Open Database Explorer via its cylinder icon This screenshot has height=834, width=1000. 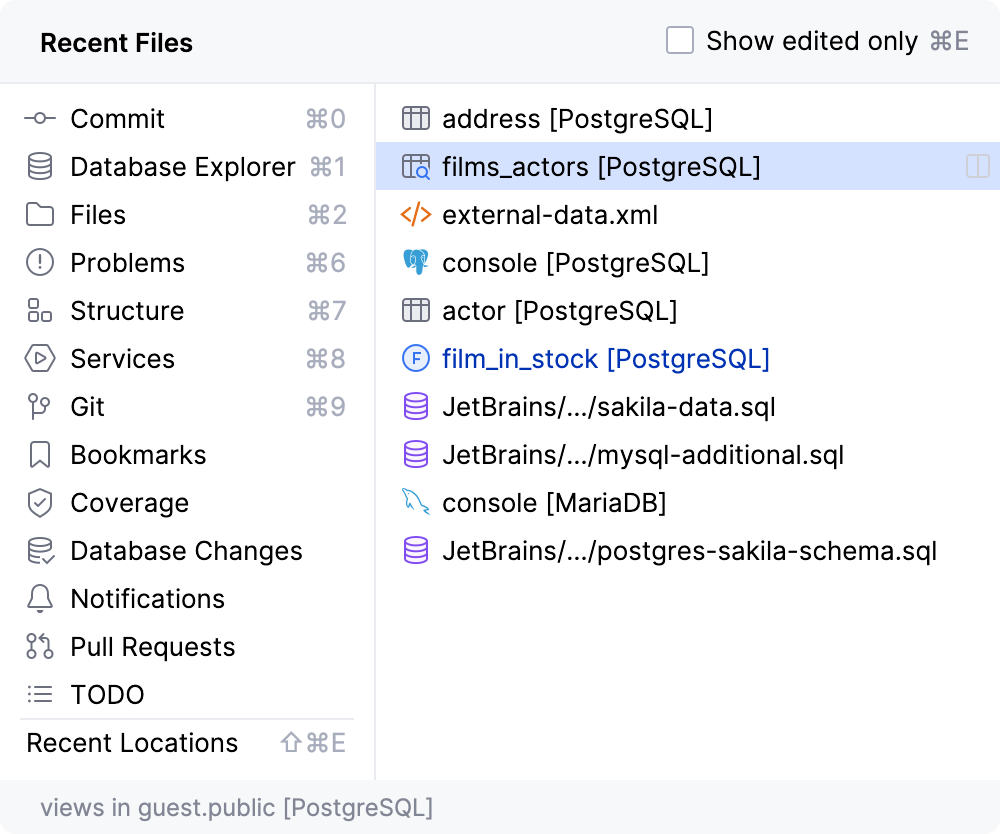(x=40, y=167)
